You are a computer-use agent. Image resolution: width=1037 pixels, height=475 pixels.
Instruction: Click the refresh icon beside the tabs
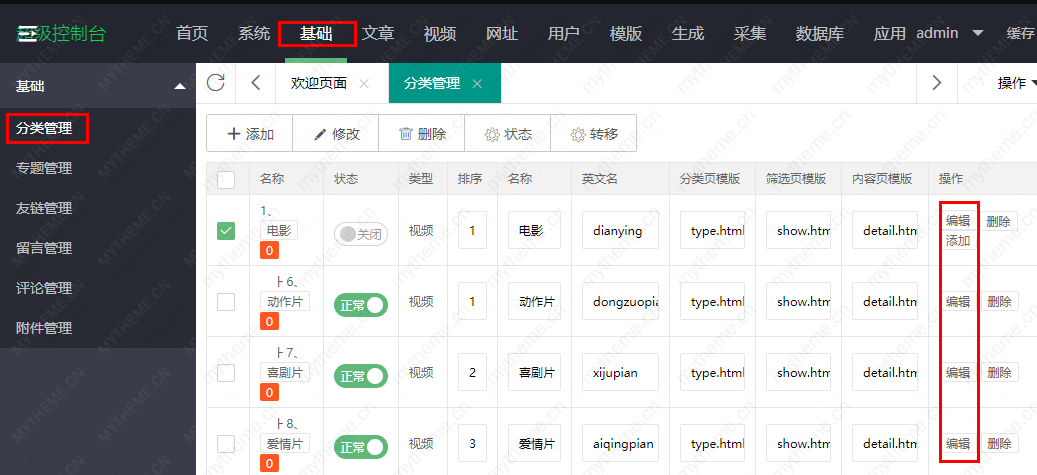(215, 83)
